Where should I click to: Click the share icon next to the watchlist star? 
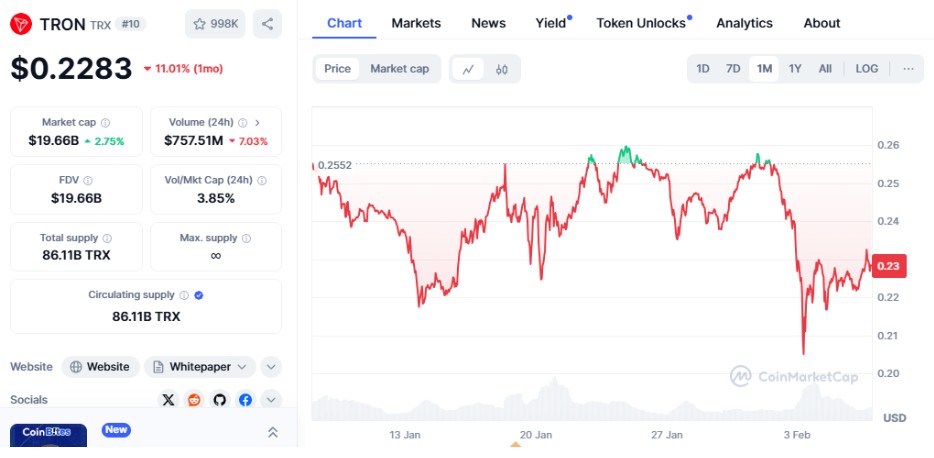coord(267,23)
